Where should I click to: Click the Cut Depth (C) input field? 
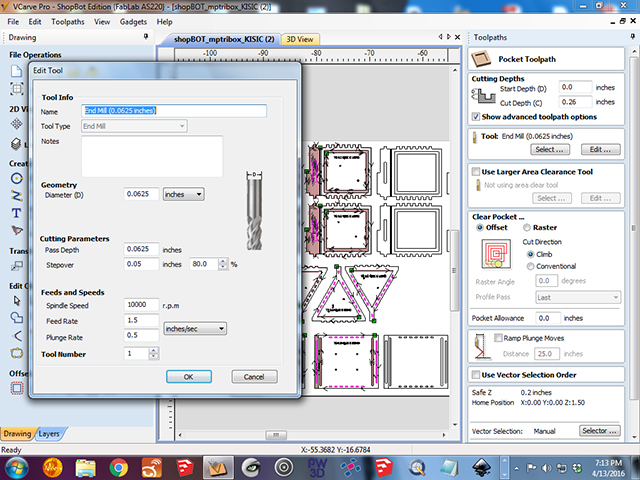[575, 102]
